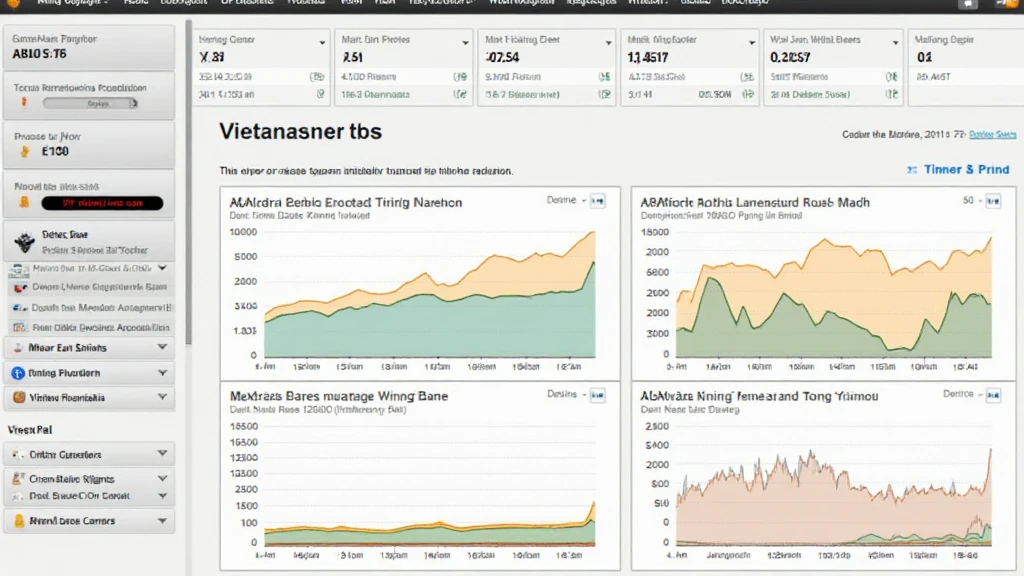Click the orange Vinfare icon in sidebar
The image size is (1024, 576).
click(18, 398)
